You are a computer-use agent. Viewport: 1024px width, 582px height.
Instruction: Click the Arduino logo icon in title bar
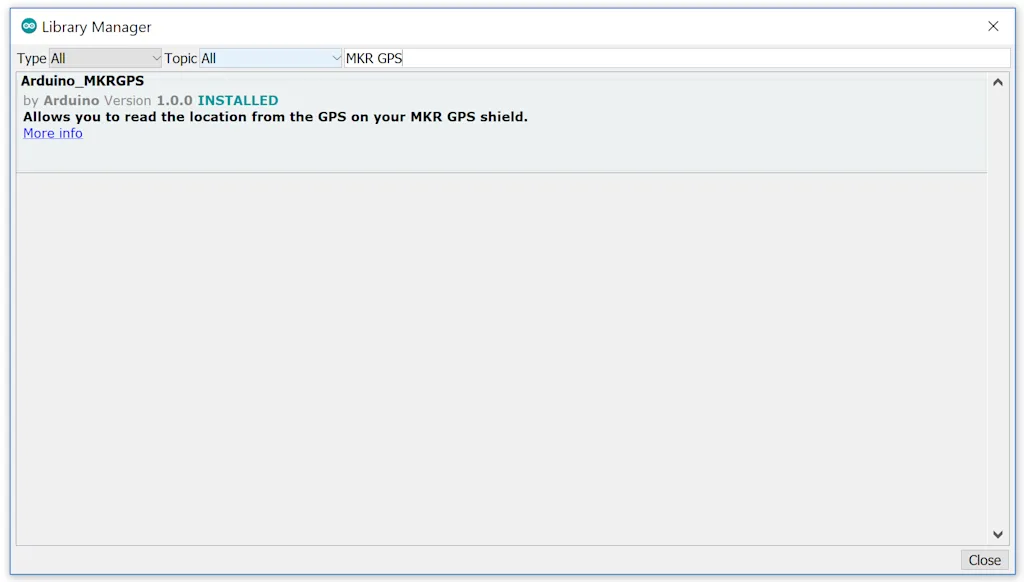pyautogui.click(x=29, y=26)
